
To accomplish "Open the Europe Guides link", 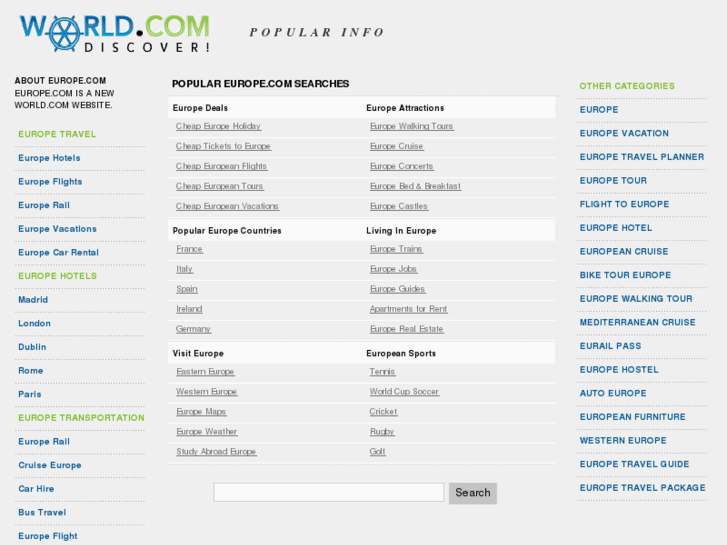I will point(397,289).
